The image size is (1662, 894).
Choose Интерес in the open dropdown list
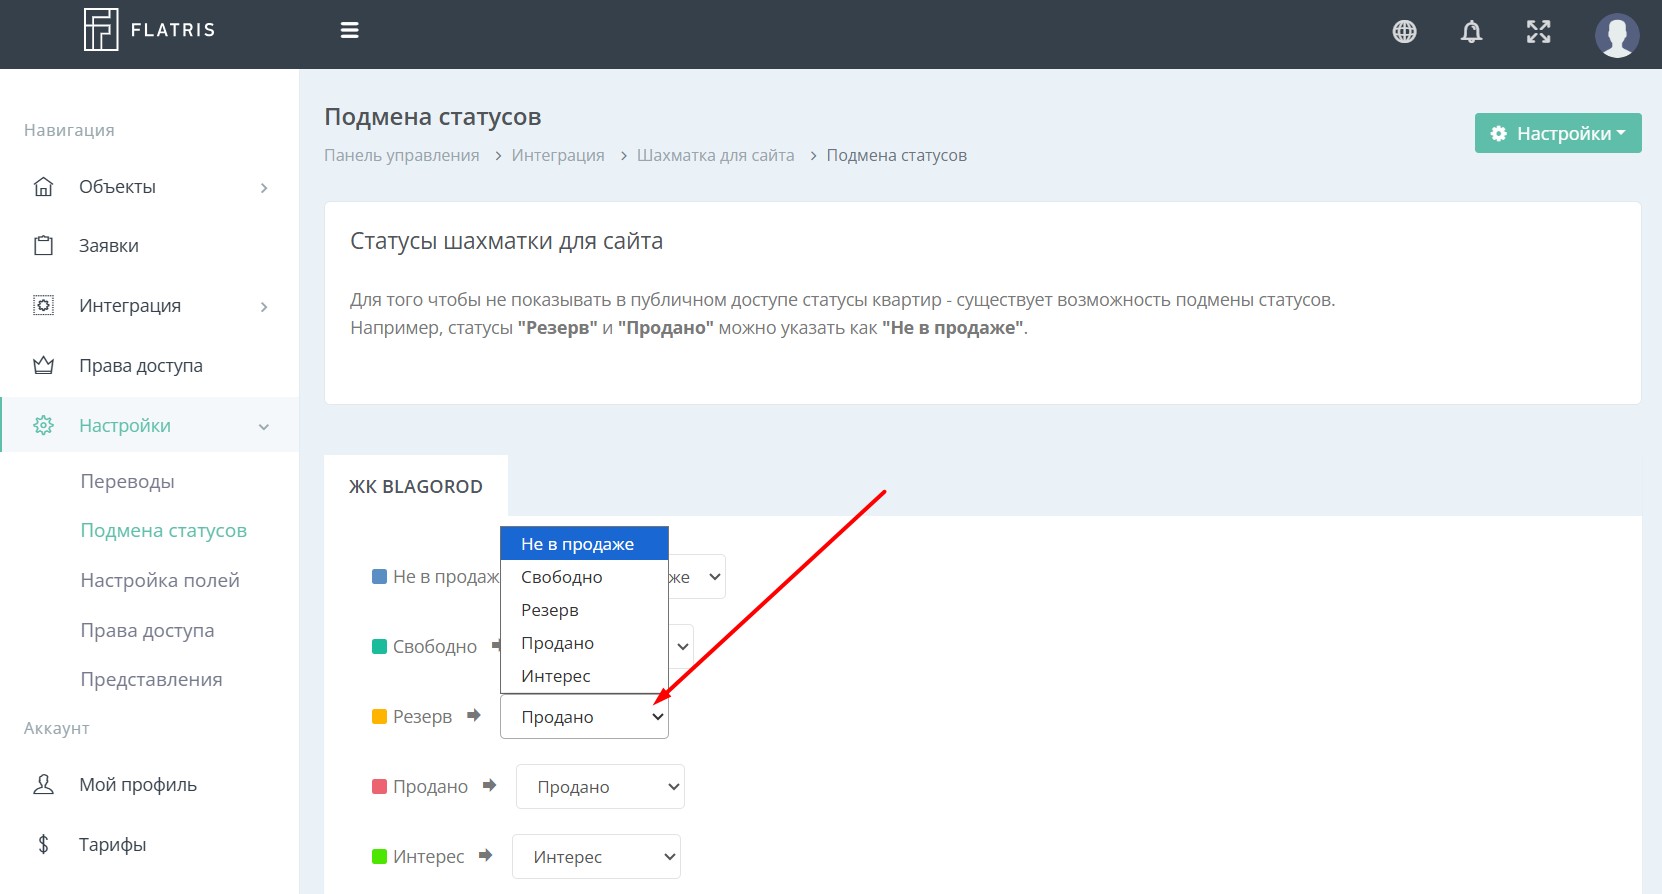556,676
